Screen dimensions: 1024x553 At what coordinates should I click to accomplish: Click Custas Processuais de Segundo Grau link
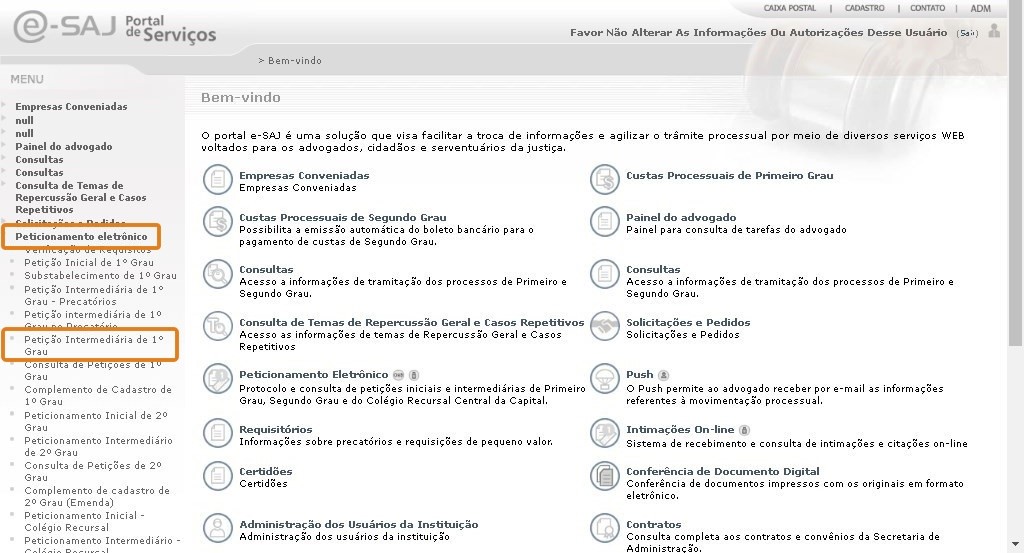343,217
